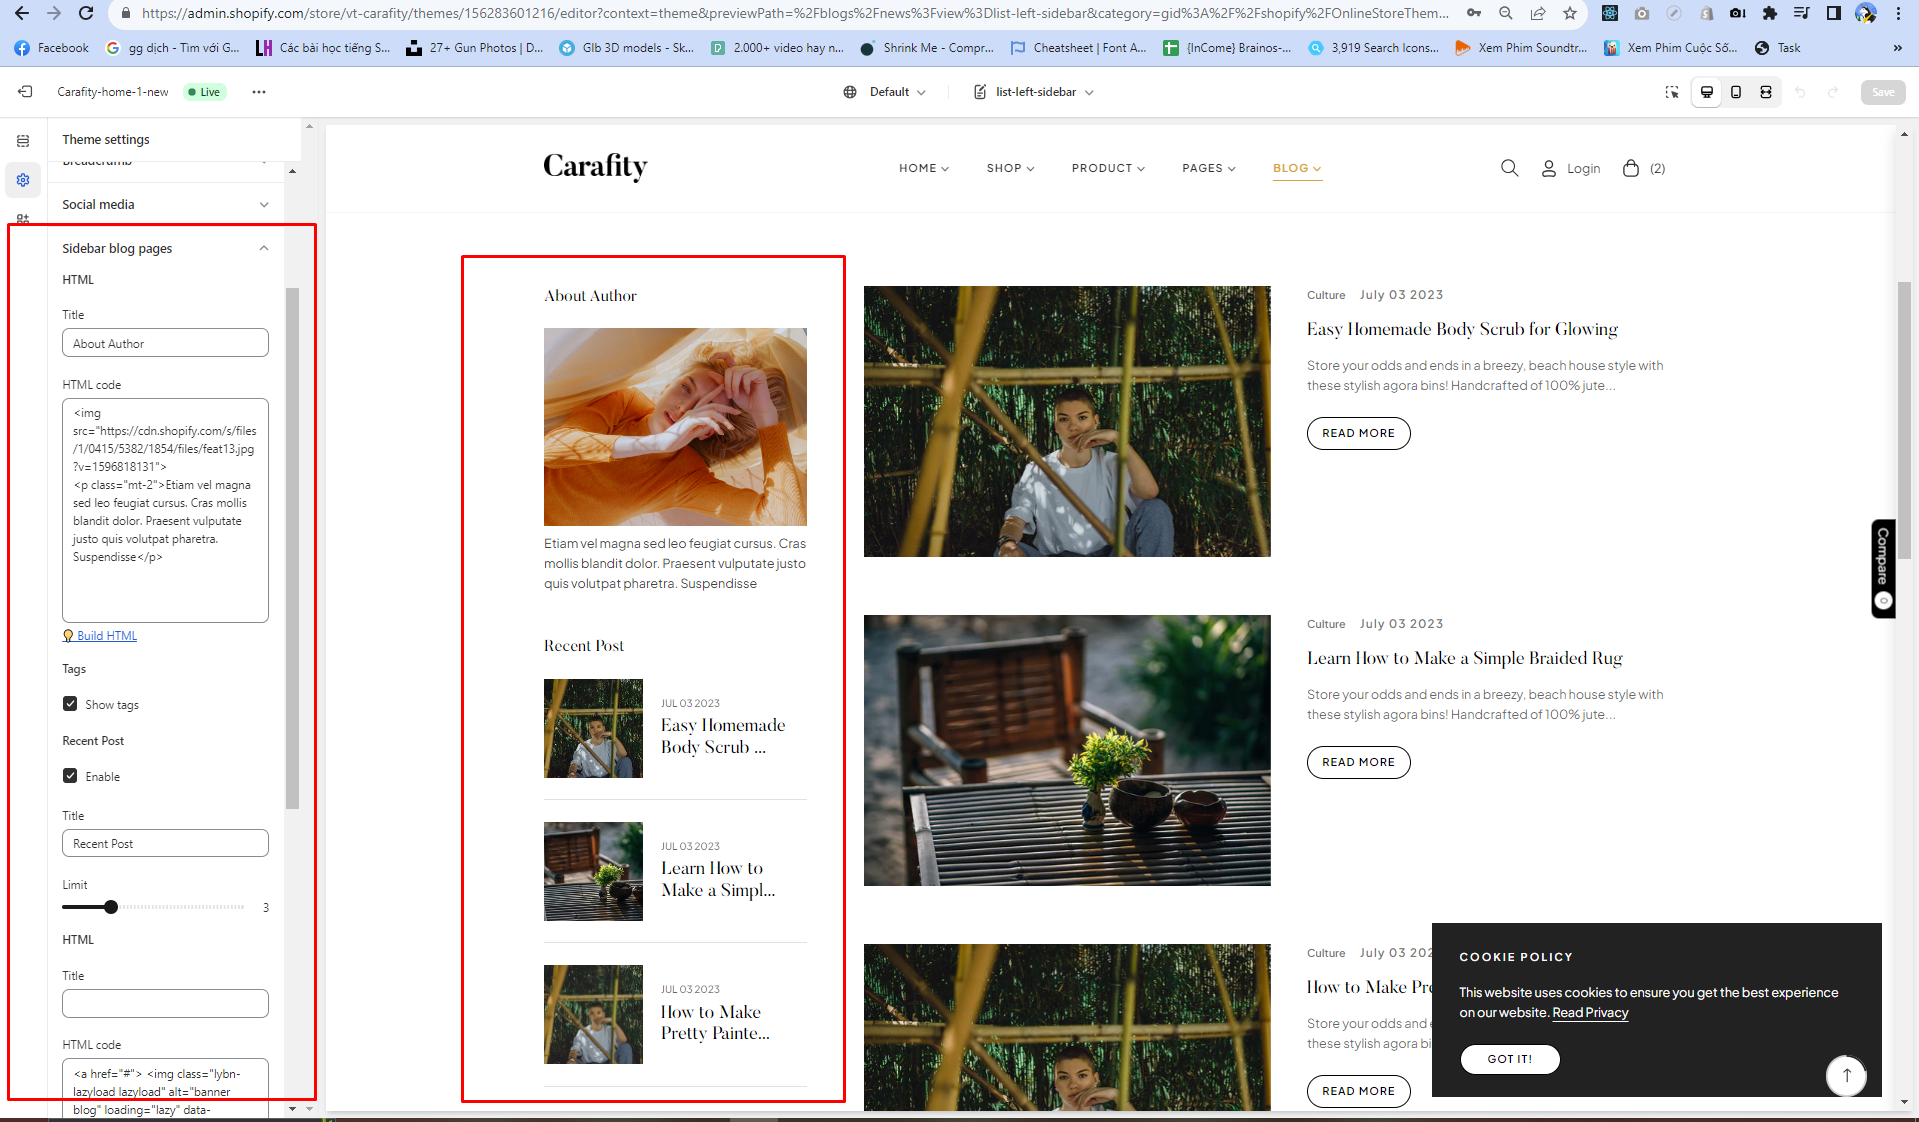The height and width of the screenshot is (1122, 1919).
Task: Open the Chrome side panel icon
Action: coord(1833,13)
